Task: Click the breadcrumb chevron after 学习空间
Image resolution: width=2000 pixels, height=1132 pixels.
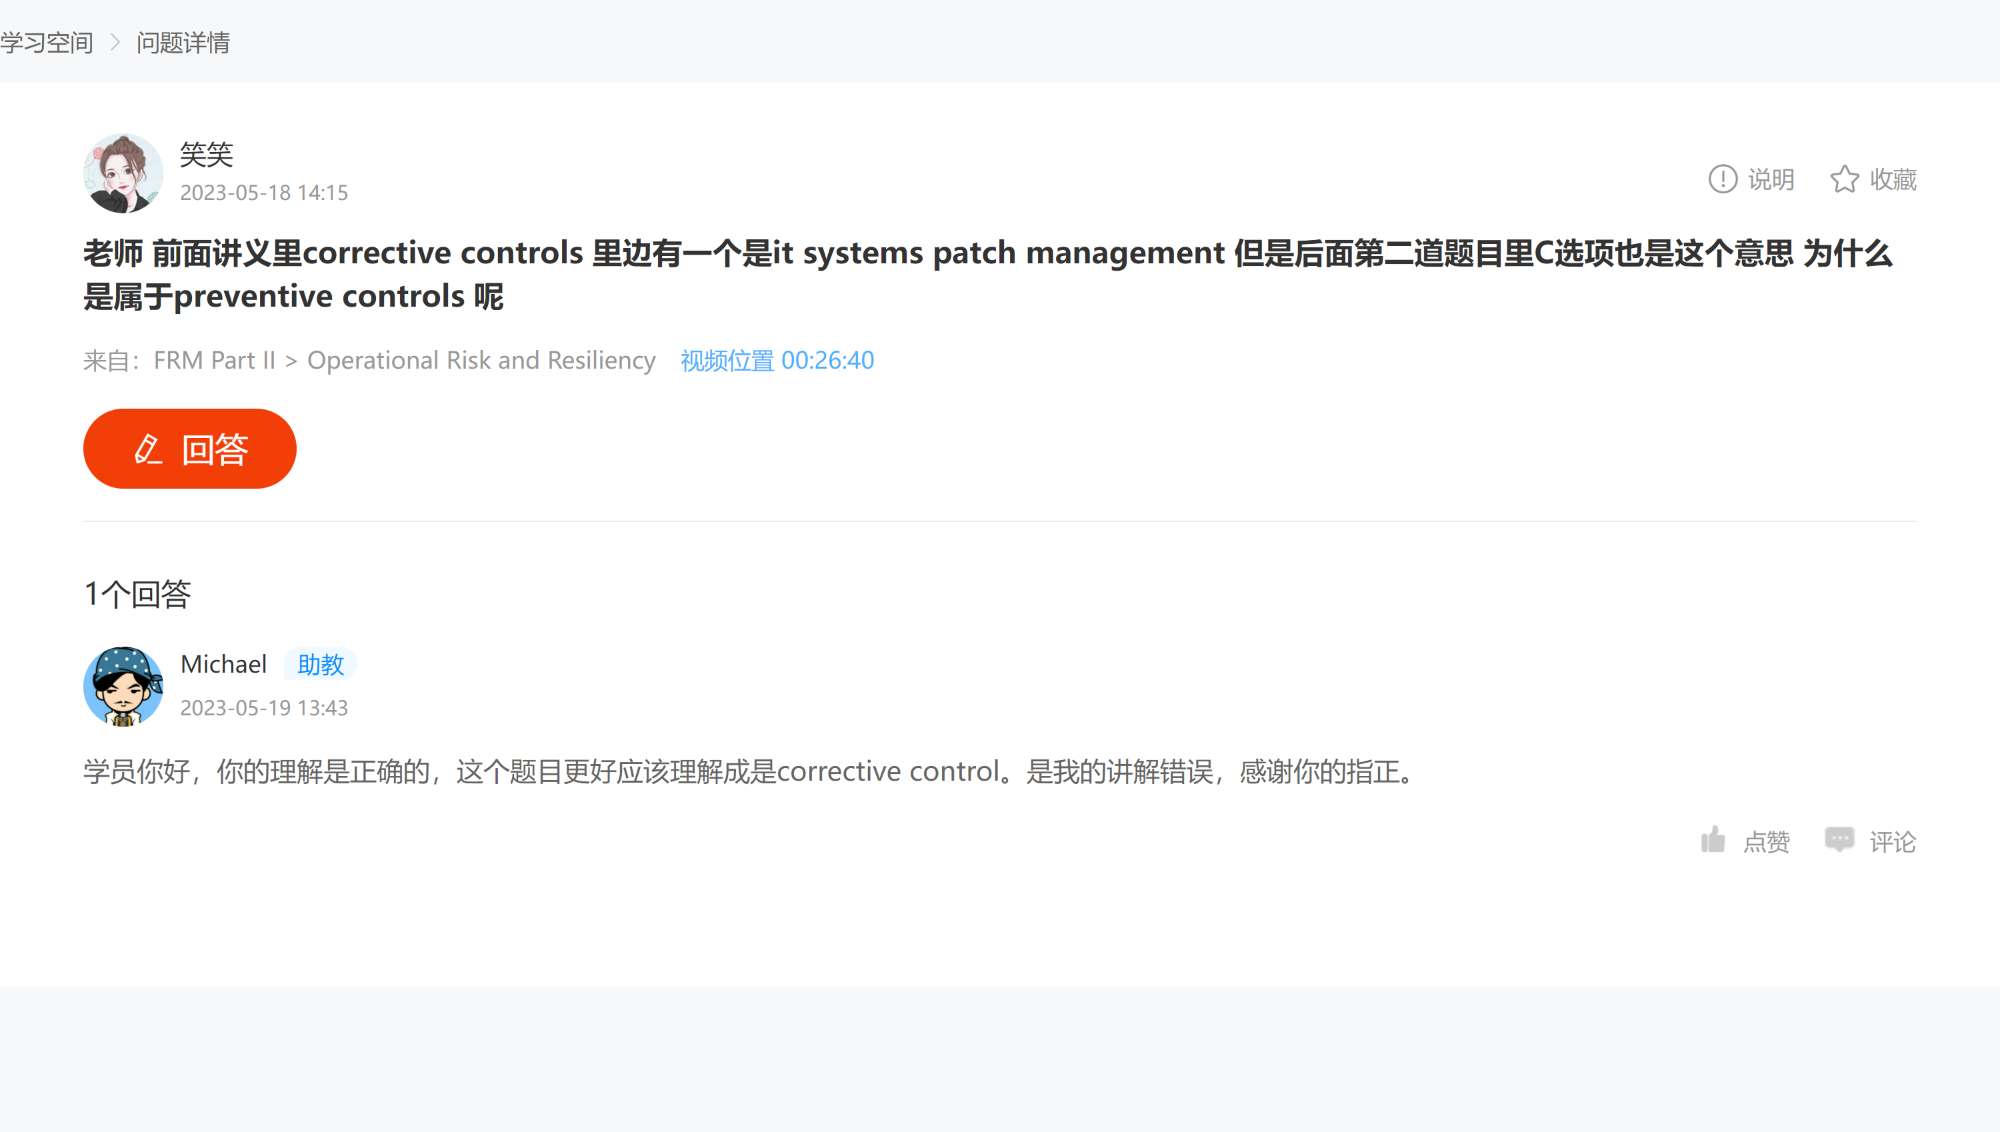Action: [x=115, y=42]
